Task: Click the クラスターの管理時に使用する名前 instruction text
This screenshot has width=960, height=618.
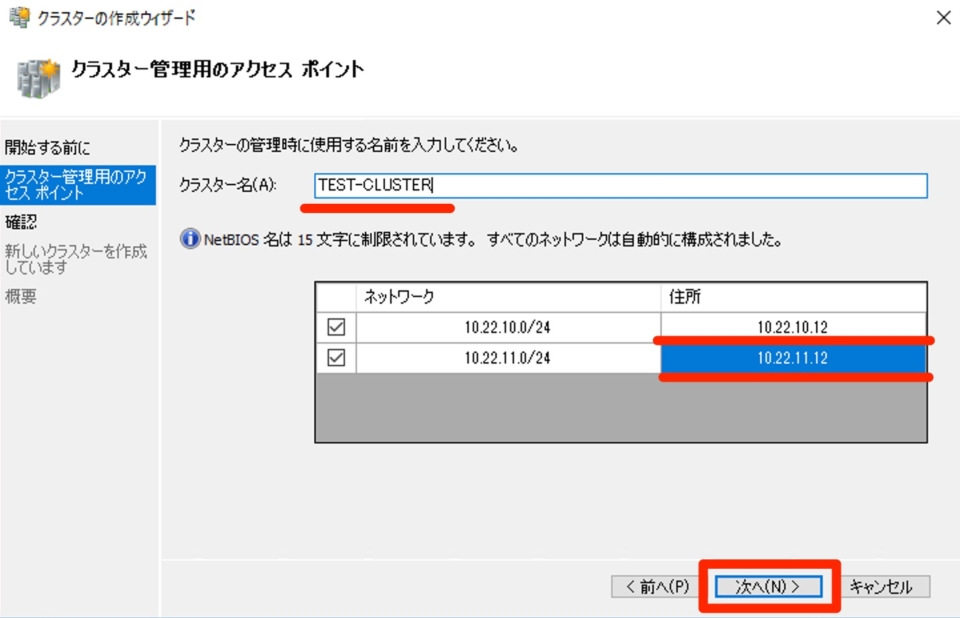Action: point(349,145)
